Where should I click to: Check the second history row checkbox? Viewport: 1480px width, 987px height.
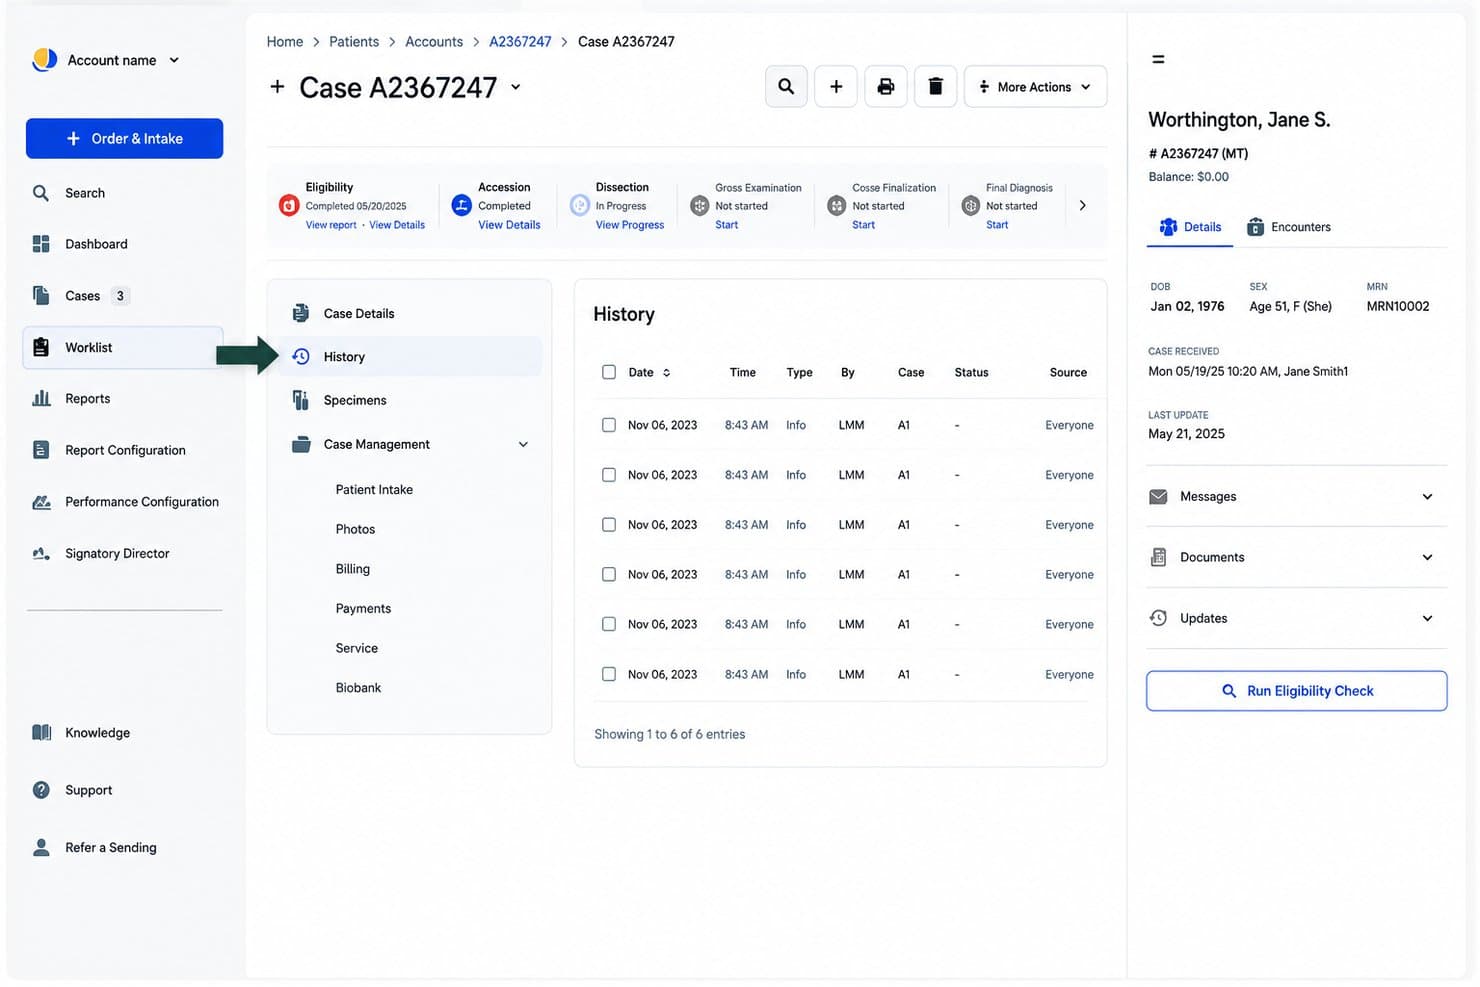coord(609,475)
